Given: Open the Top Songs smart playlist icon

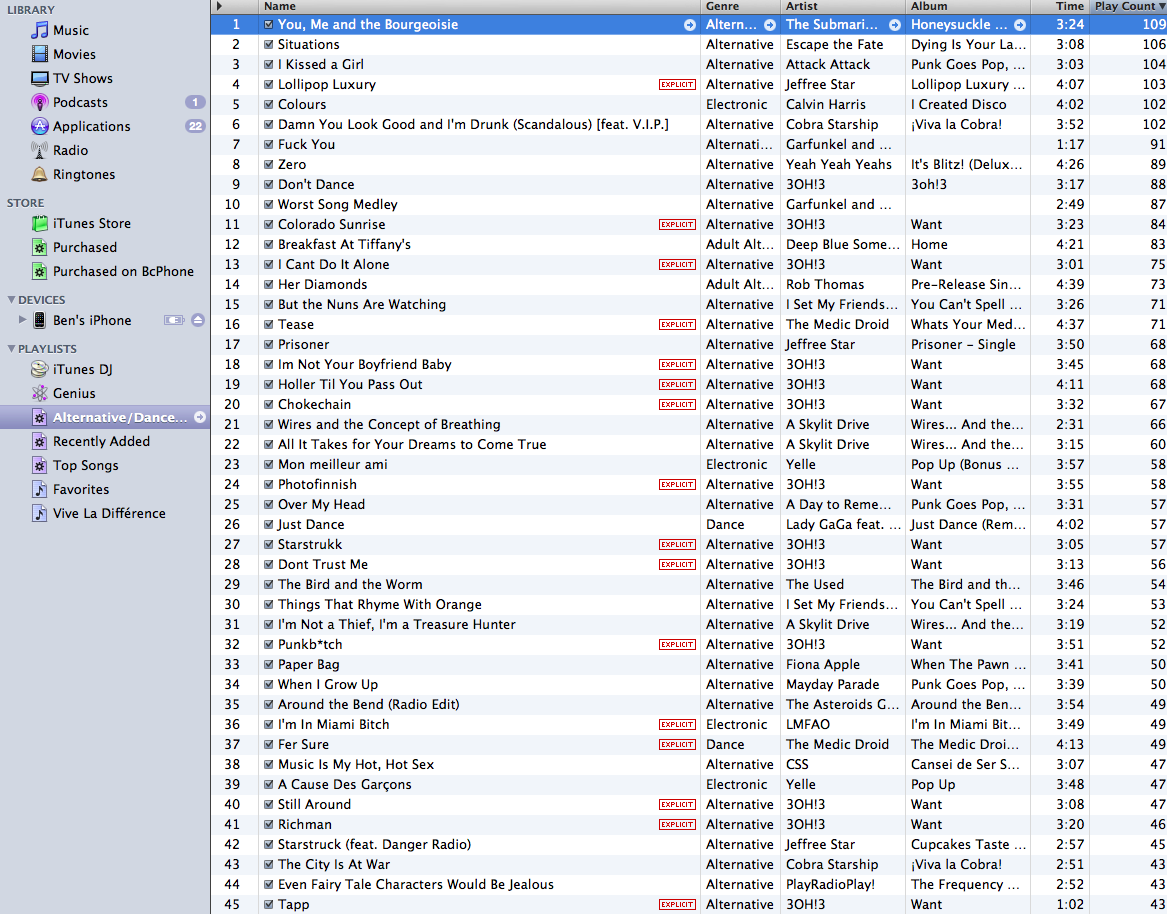Looking at the screenshot, I should (39, 465).
